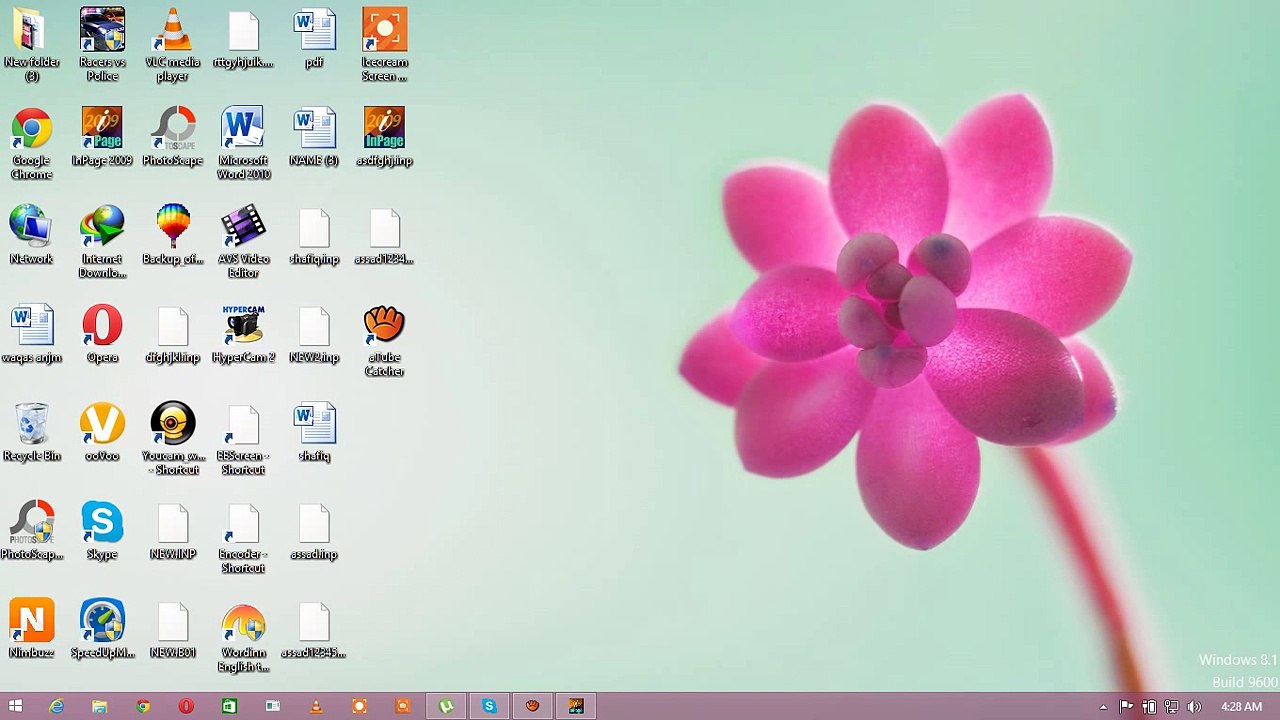Switch to uTorrent in the taskbar
Screen dimensions: 1280x720
446,706
